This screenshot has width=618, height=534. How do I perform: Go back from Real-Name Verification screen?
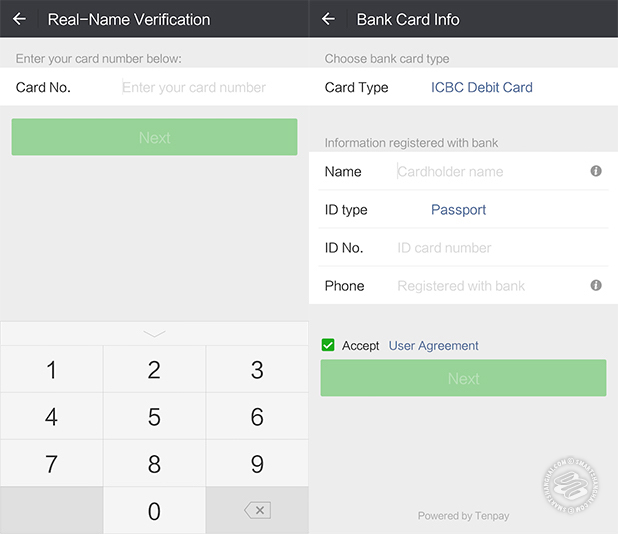(20, 19)
